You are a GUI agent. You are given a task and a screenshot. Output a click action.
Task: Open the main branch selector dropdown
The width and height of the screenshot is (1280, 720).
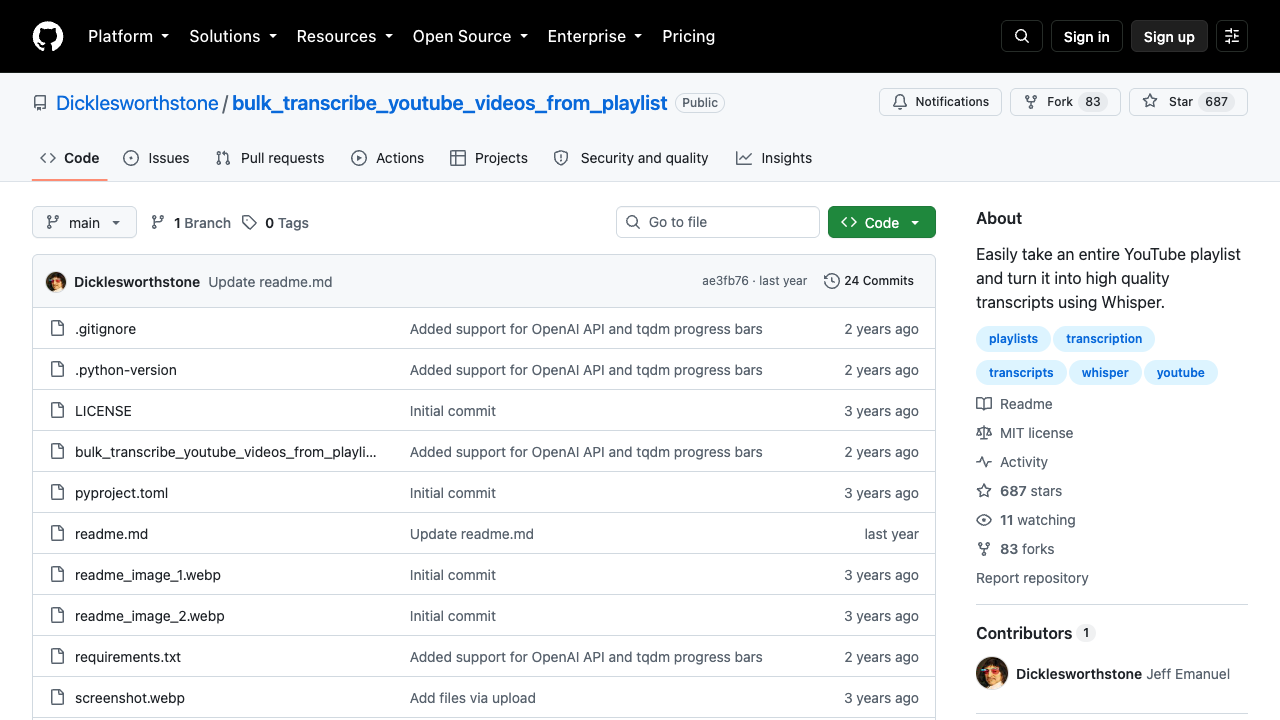tap(84, 222)
